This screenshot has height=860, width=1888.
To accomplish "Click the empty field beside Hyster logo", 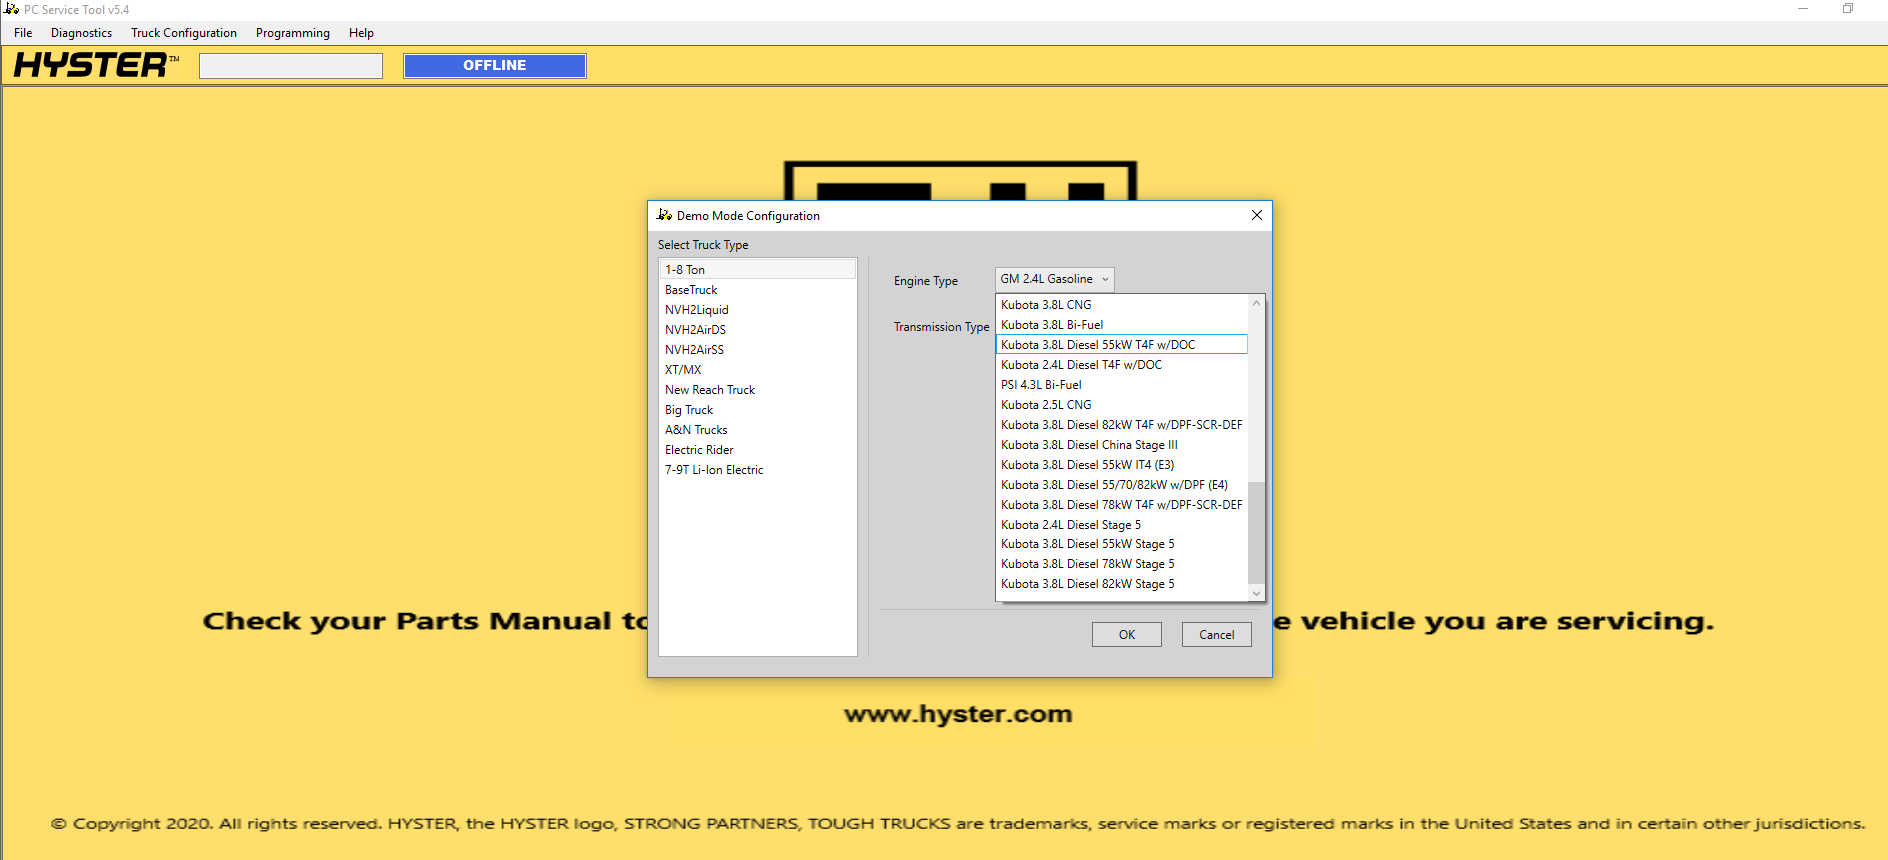I will tap(291, 66).
